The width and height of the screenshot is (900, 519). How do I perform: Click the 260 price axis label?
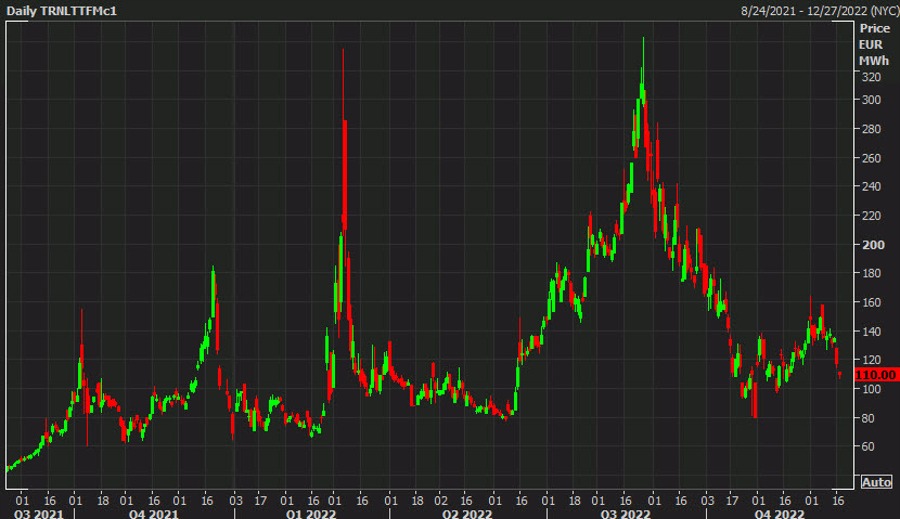[870, 158]
